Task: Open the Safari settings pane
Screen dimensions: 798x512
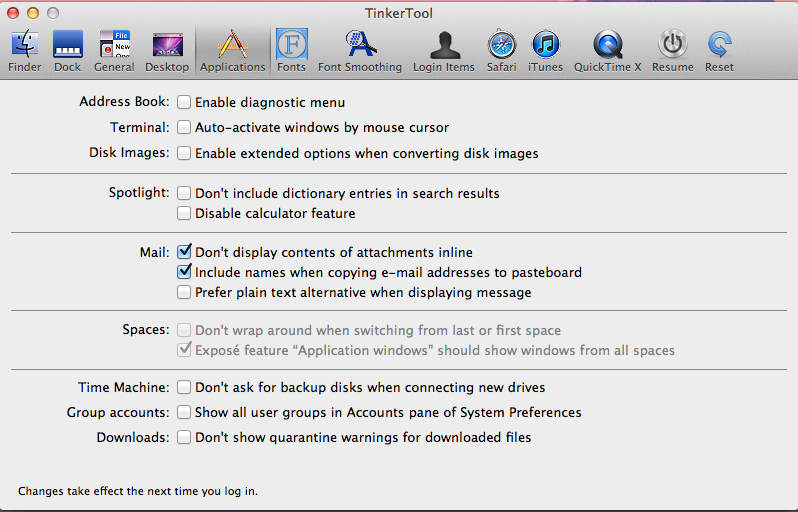Action: [x=501, y=51]
